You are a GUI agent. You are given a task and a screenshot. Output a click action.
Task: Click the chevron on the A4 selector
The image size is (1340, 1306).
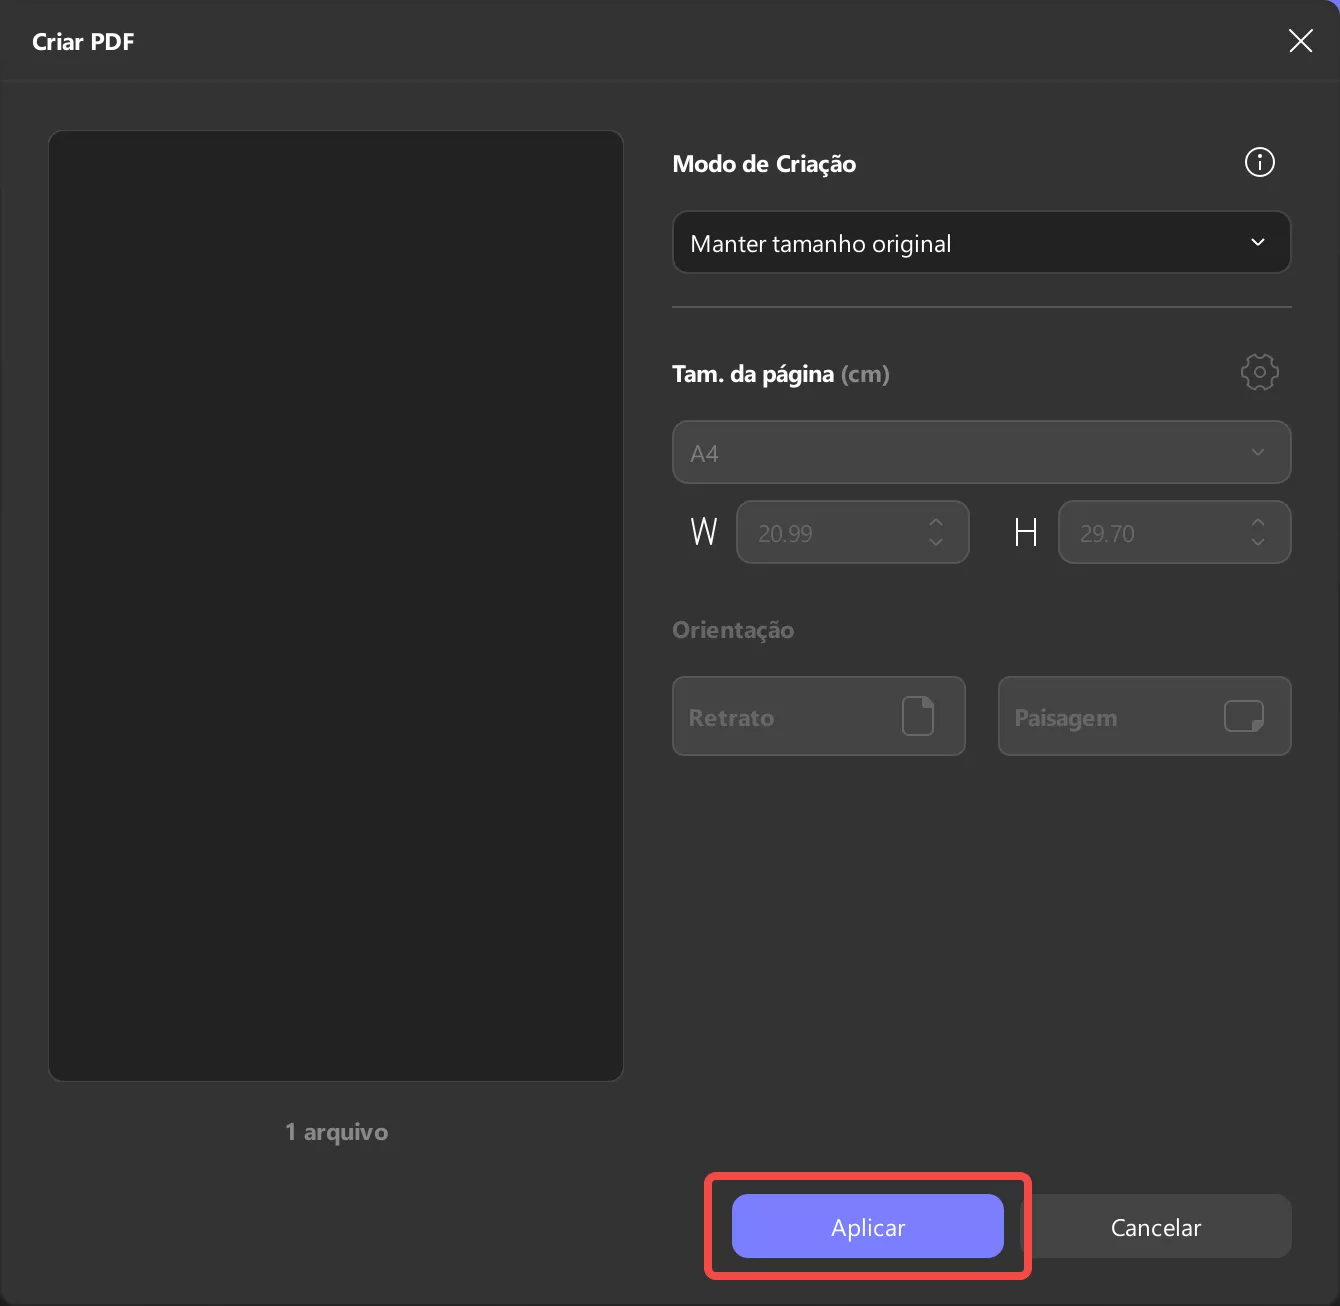[1258, 452]
